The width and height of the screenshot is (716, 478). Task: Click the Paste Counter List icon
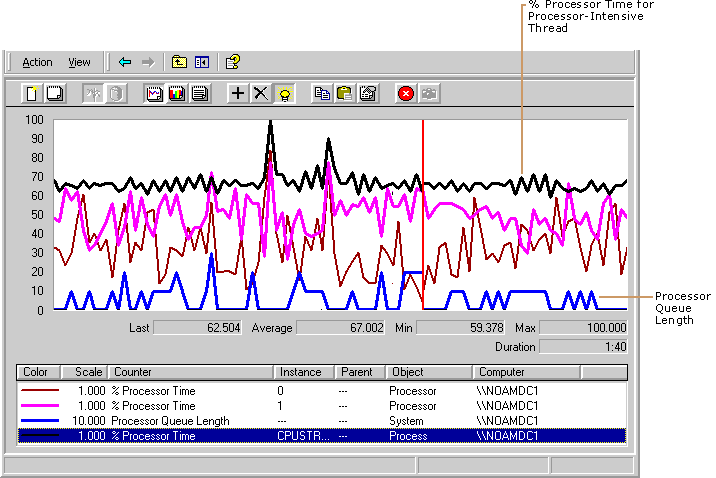coord(344,94)
